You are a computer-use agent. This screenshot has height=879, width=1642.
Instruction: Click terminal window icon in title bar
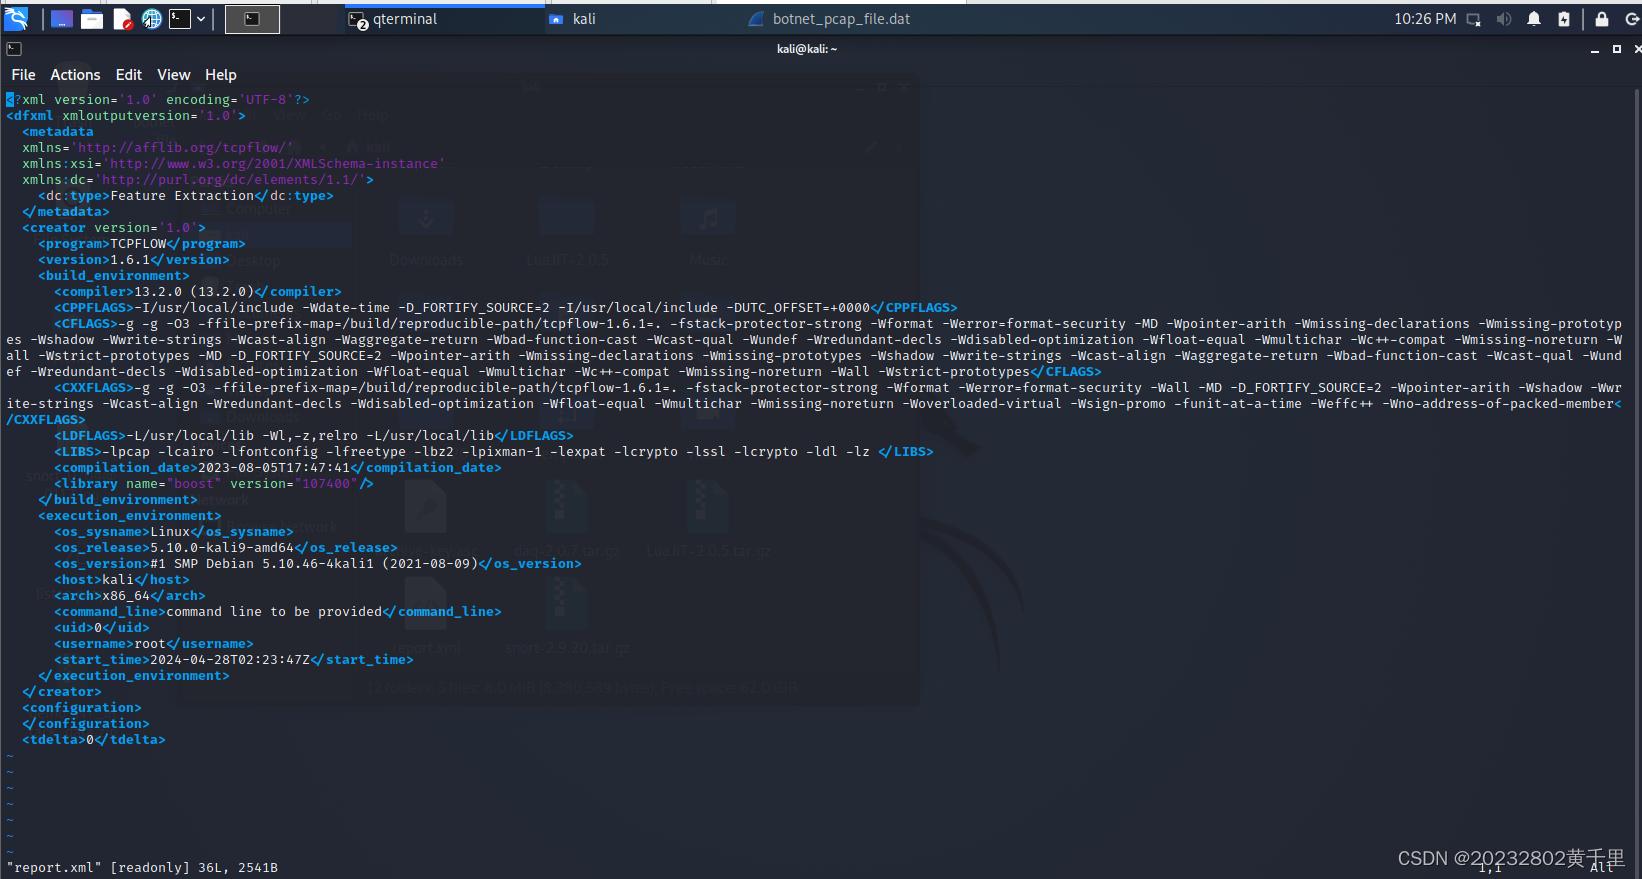coord(14,49)
